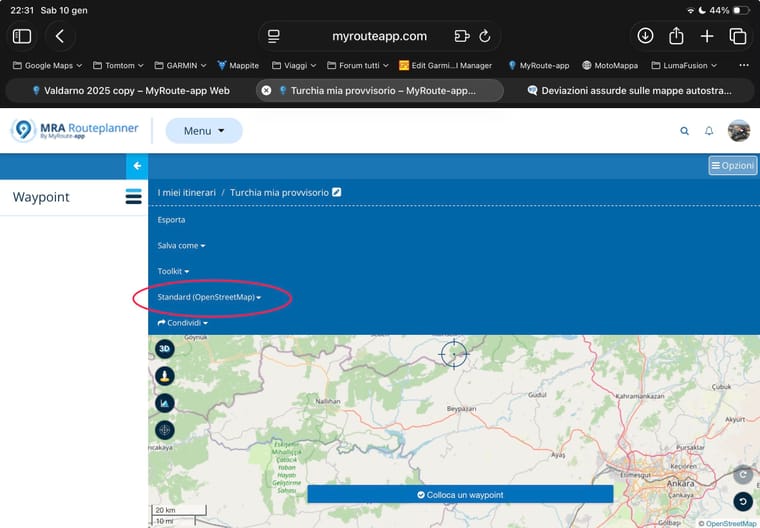Toggle the 3D map view button
Screen dimensions: 760x528
pos(165,349)
